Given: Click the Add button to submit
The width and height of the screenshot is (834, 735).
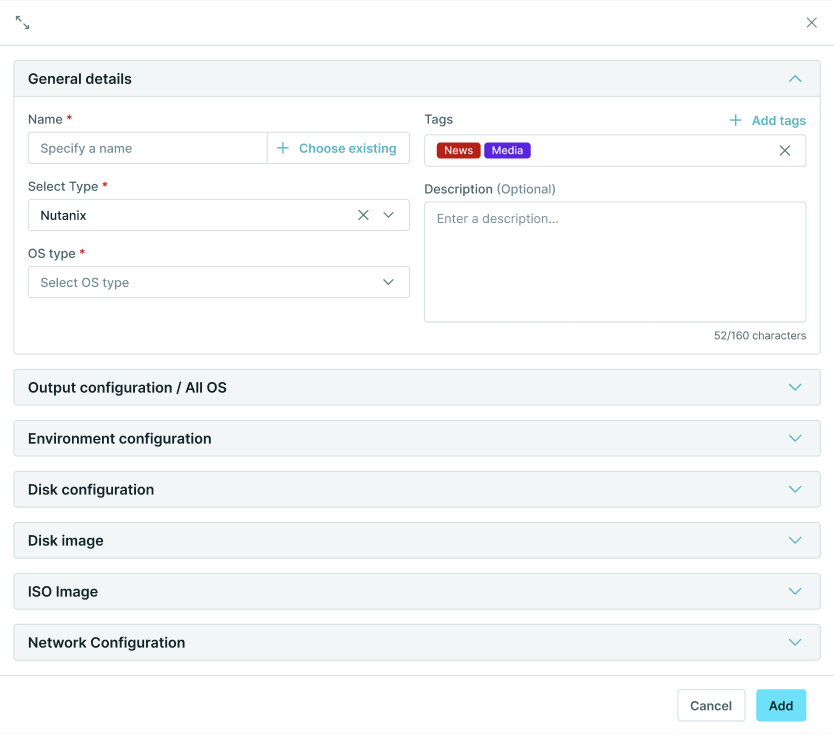Looking at the screenshot, I should (781, 705).
